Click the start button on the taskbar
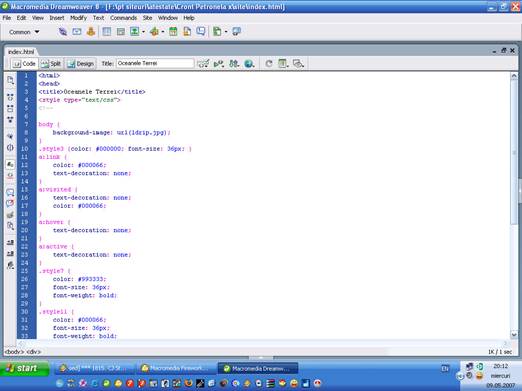 point(25,368)
